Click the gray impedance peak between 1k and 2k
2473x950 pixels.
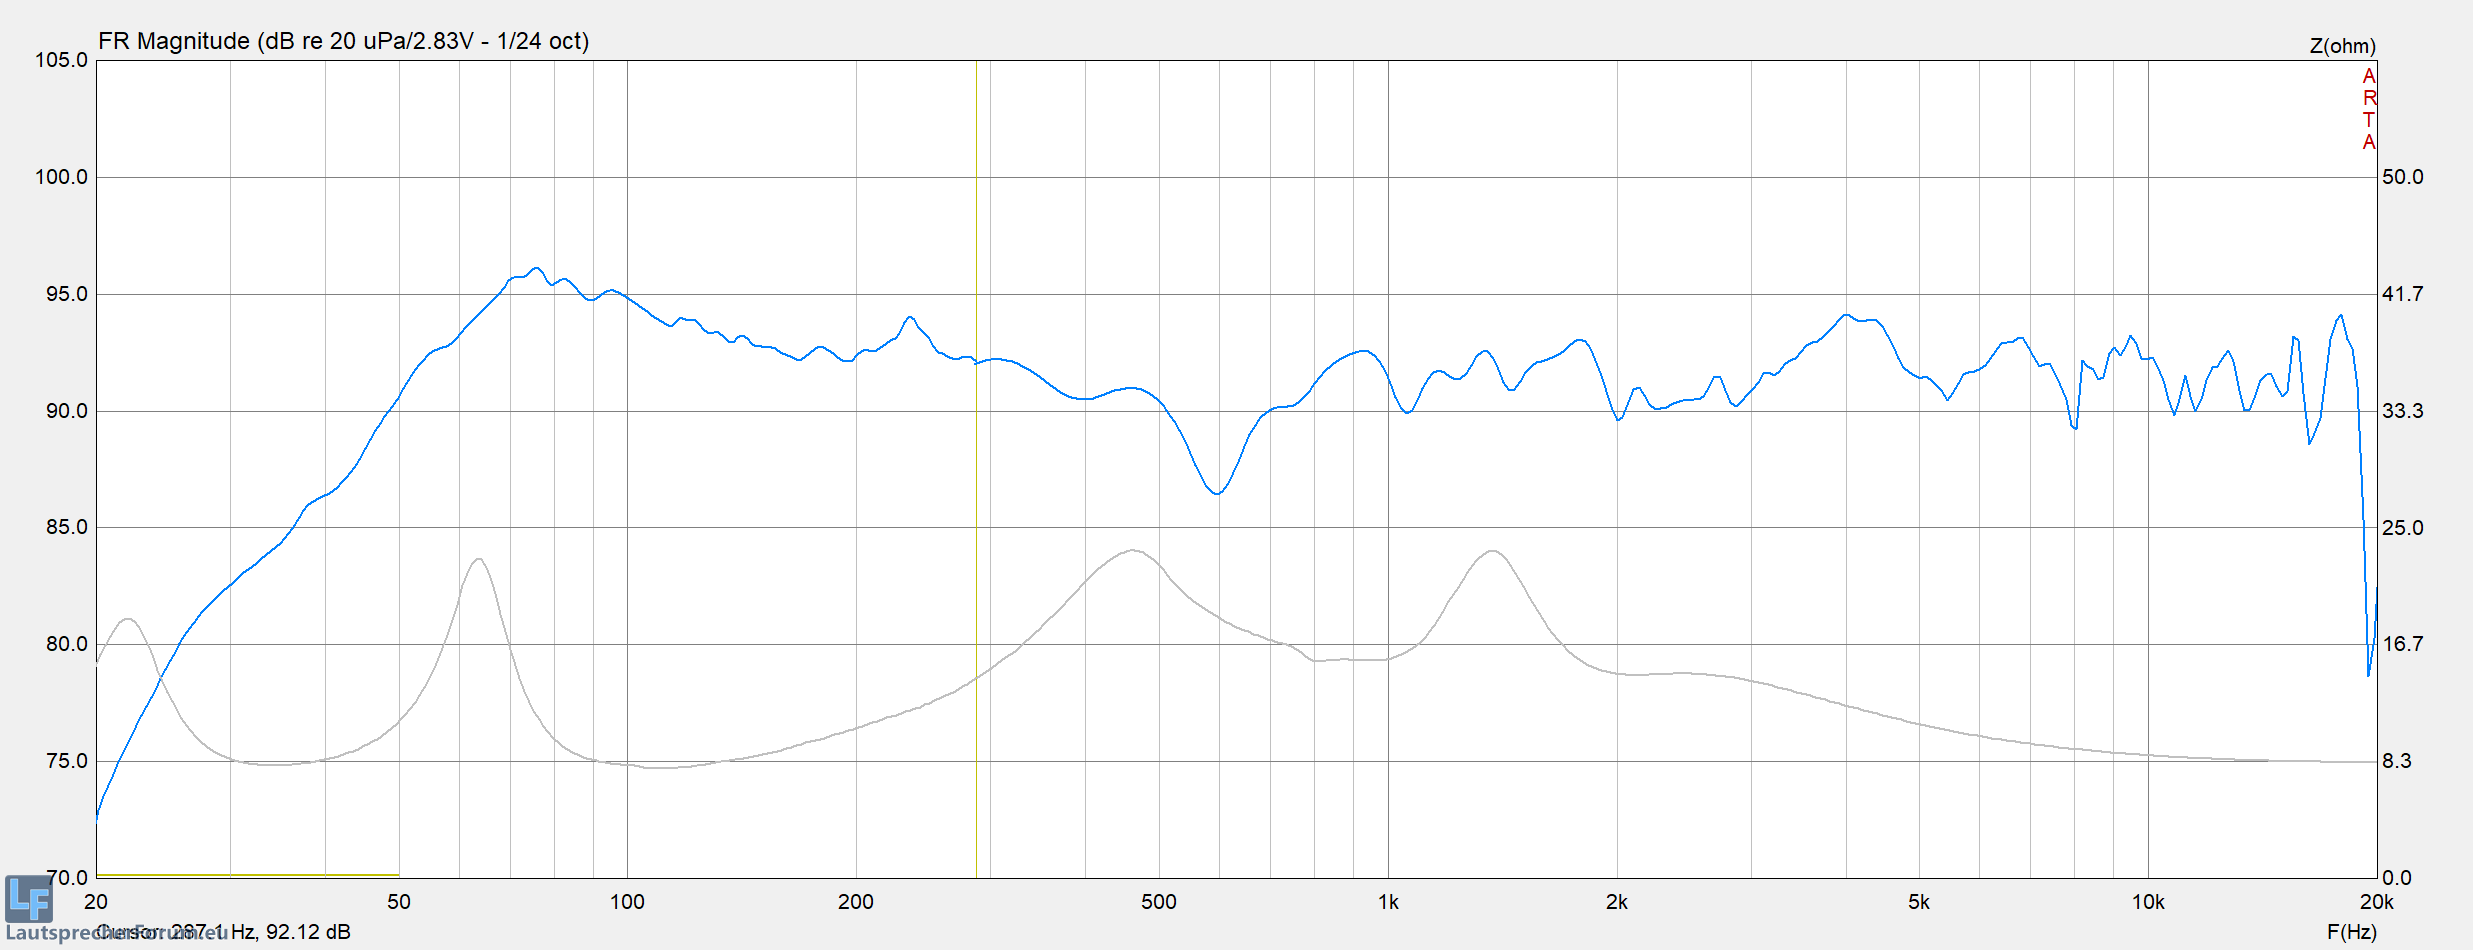click(x=1492, y=551)
